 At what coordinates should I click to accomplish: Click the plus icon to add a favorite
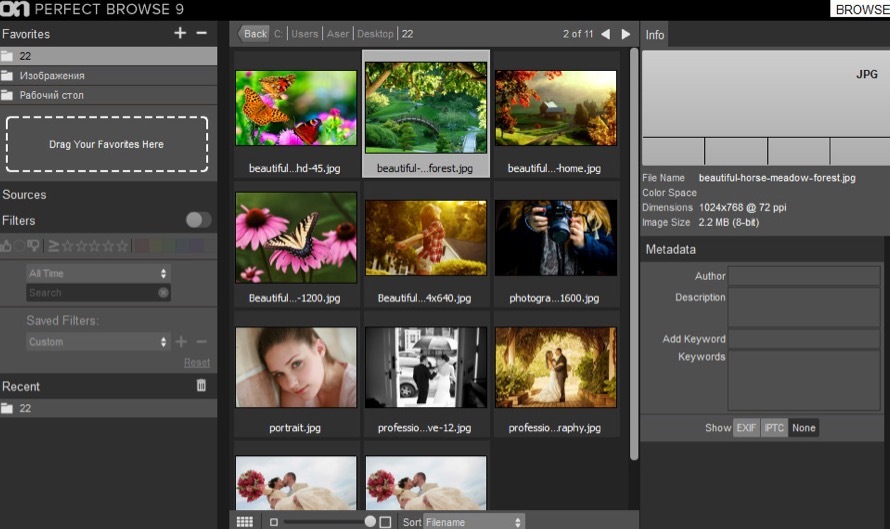[x=180, y=33]
